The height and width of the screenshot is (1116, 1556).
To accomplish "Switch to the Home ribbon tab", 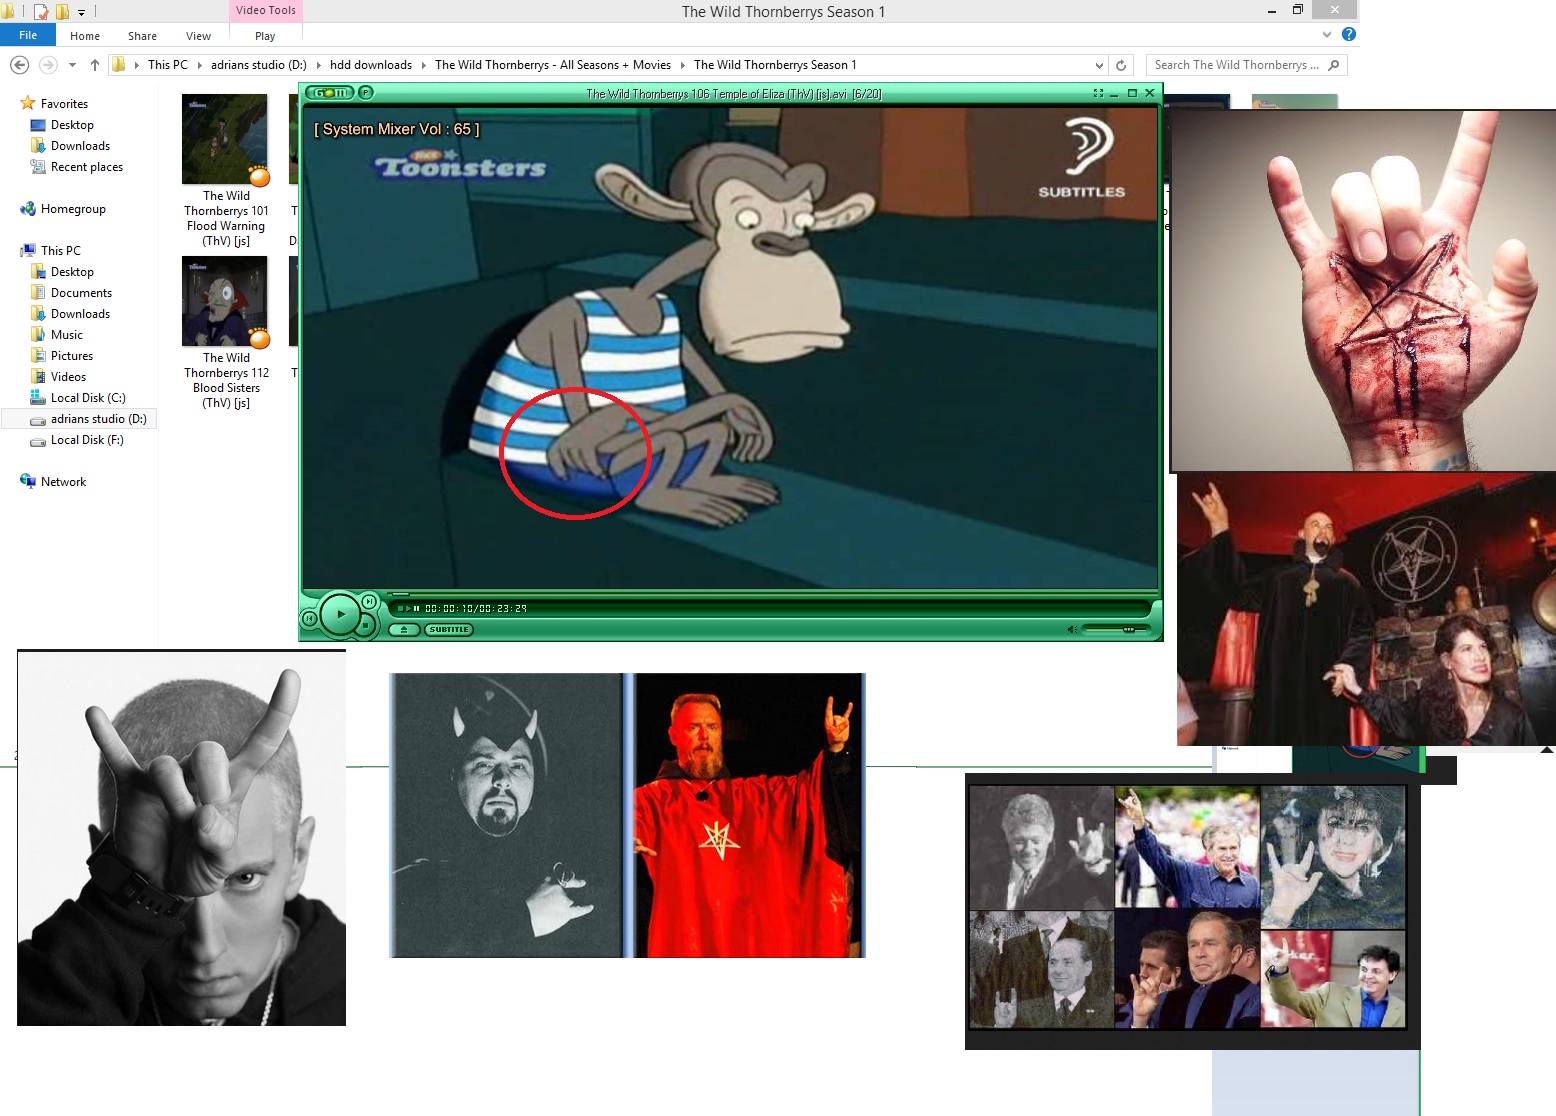I will click(x=85, y=36).
